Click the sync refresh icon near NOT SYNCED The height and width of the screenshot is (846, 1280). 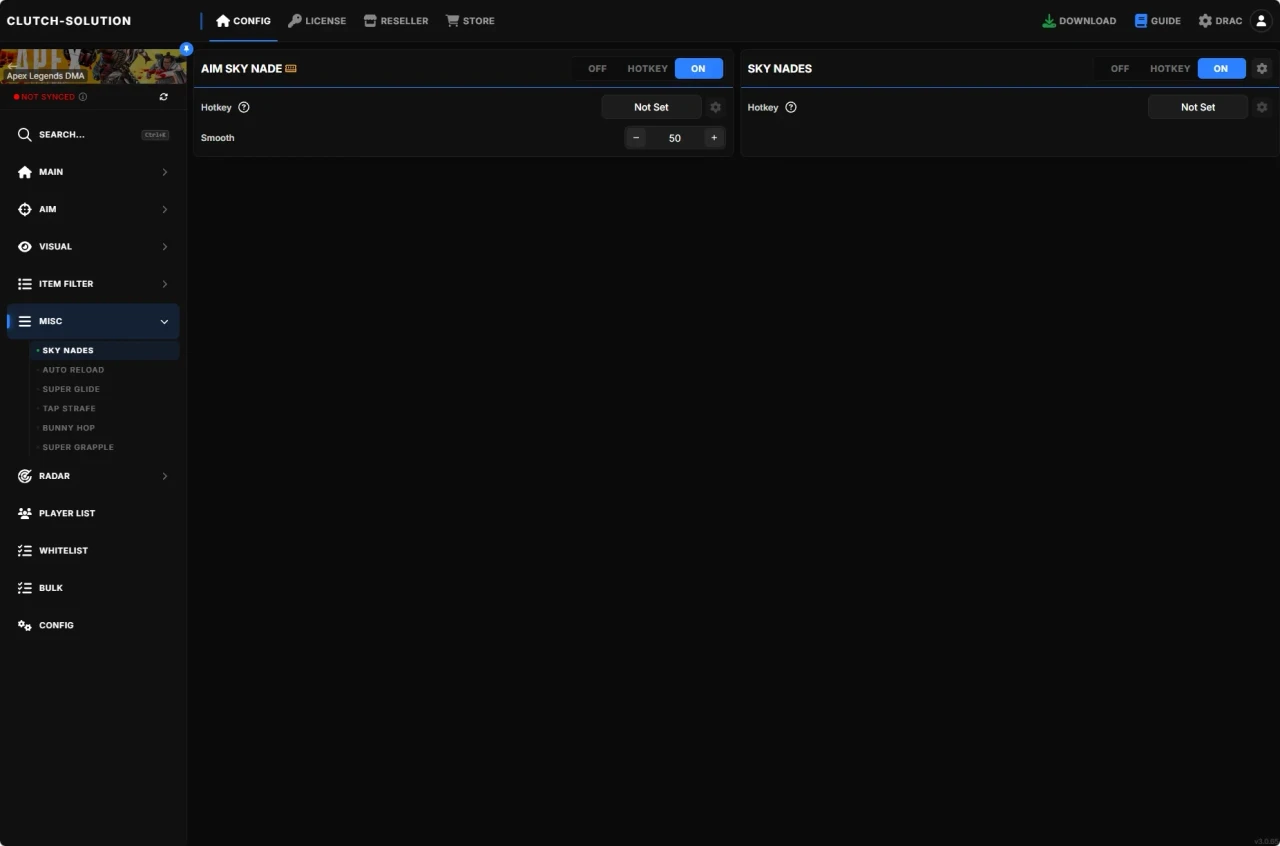(x=163, y=96)
